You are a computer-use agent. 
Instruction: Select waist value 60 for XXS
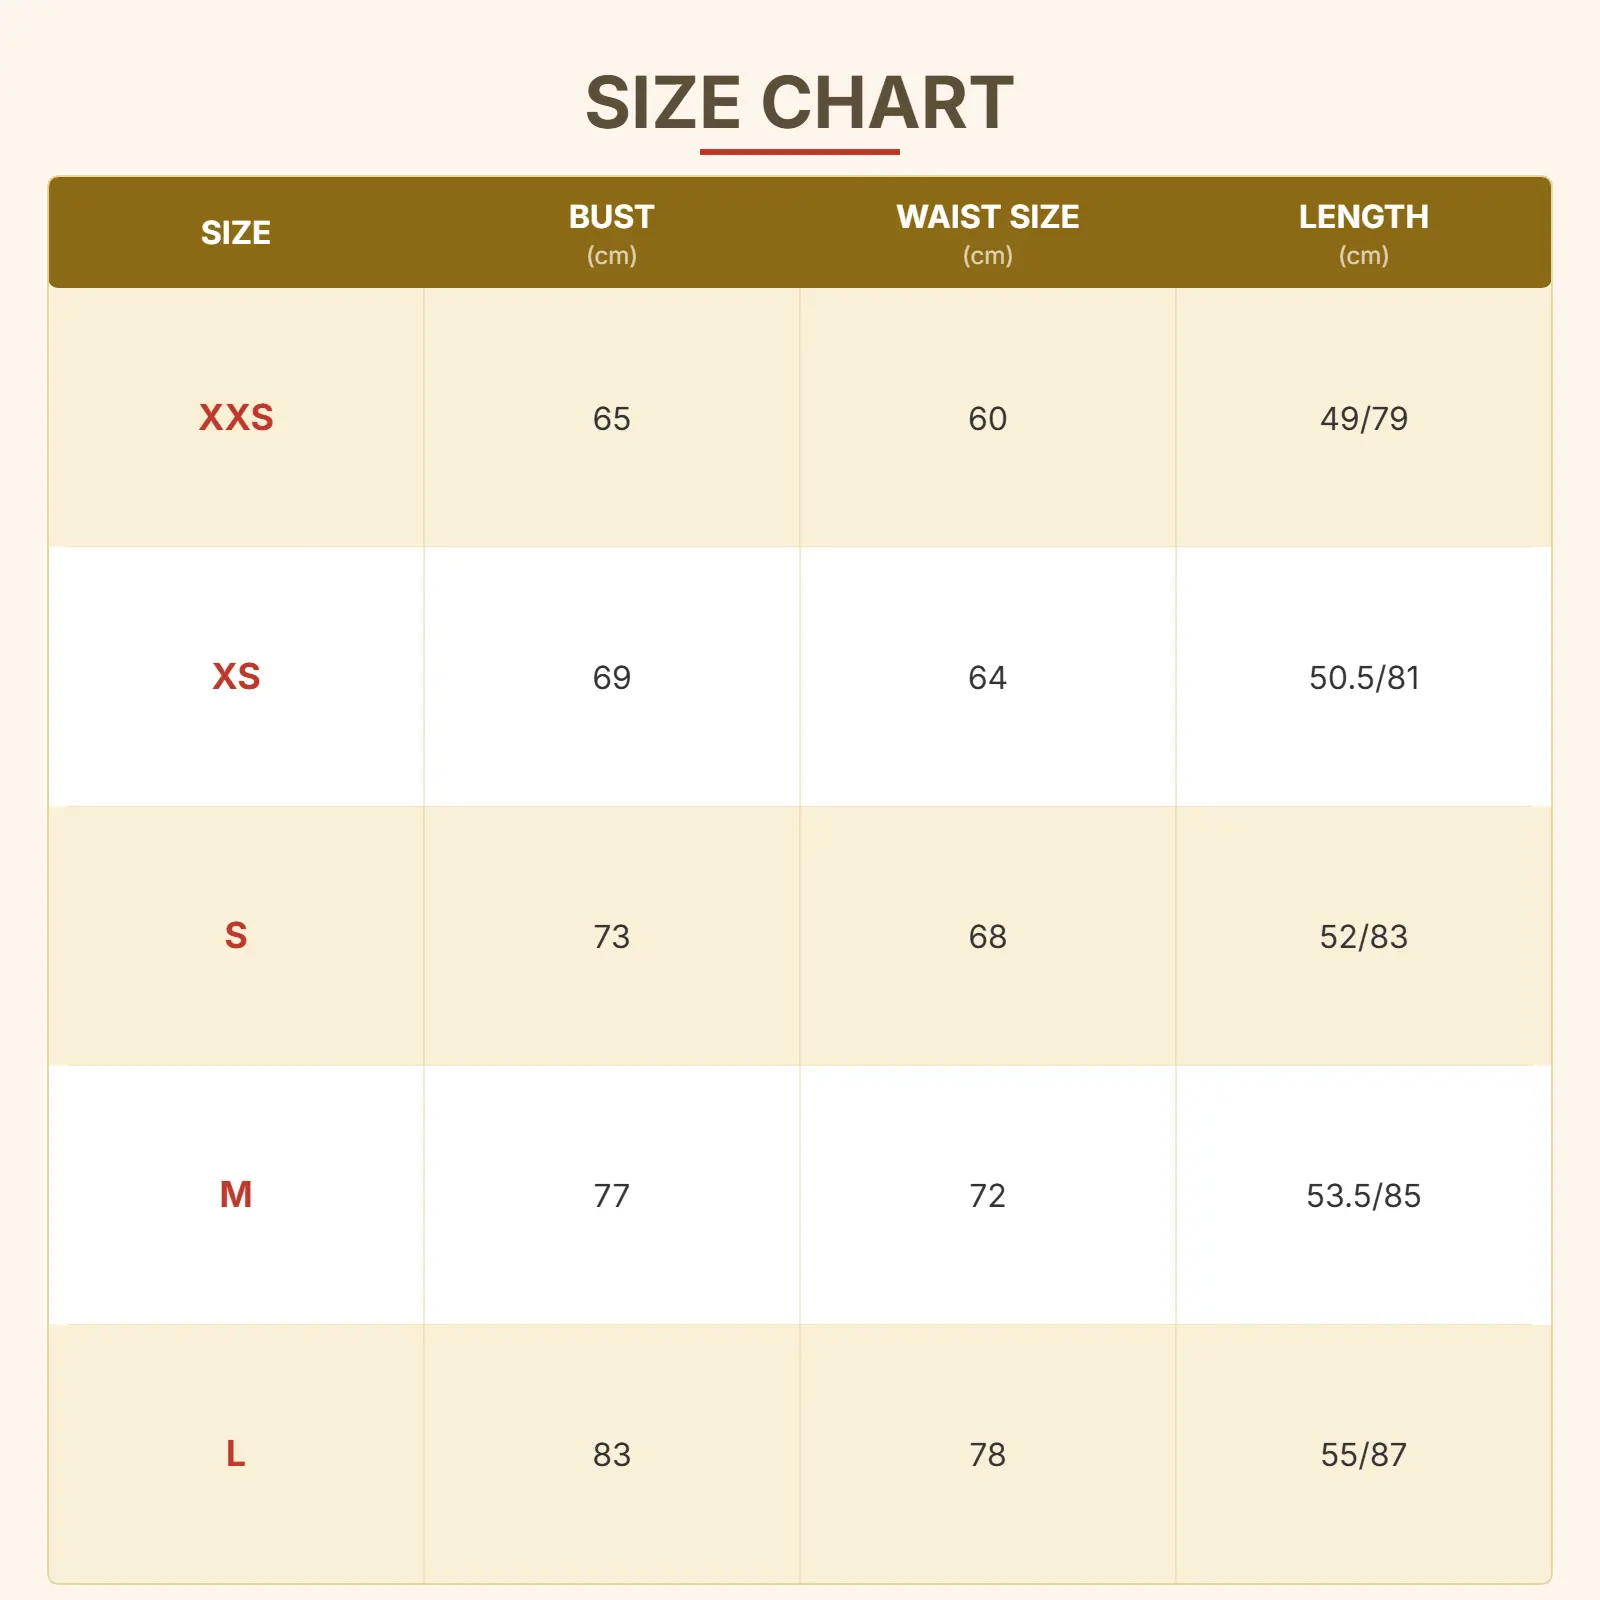pos(987,418)
